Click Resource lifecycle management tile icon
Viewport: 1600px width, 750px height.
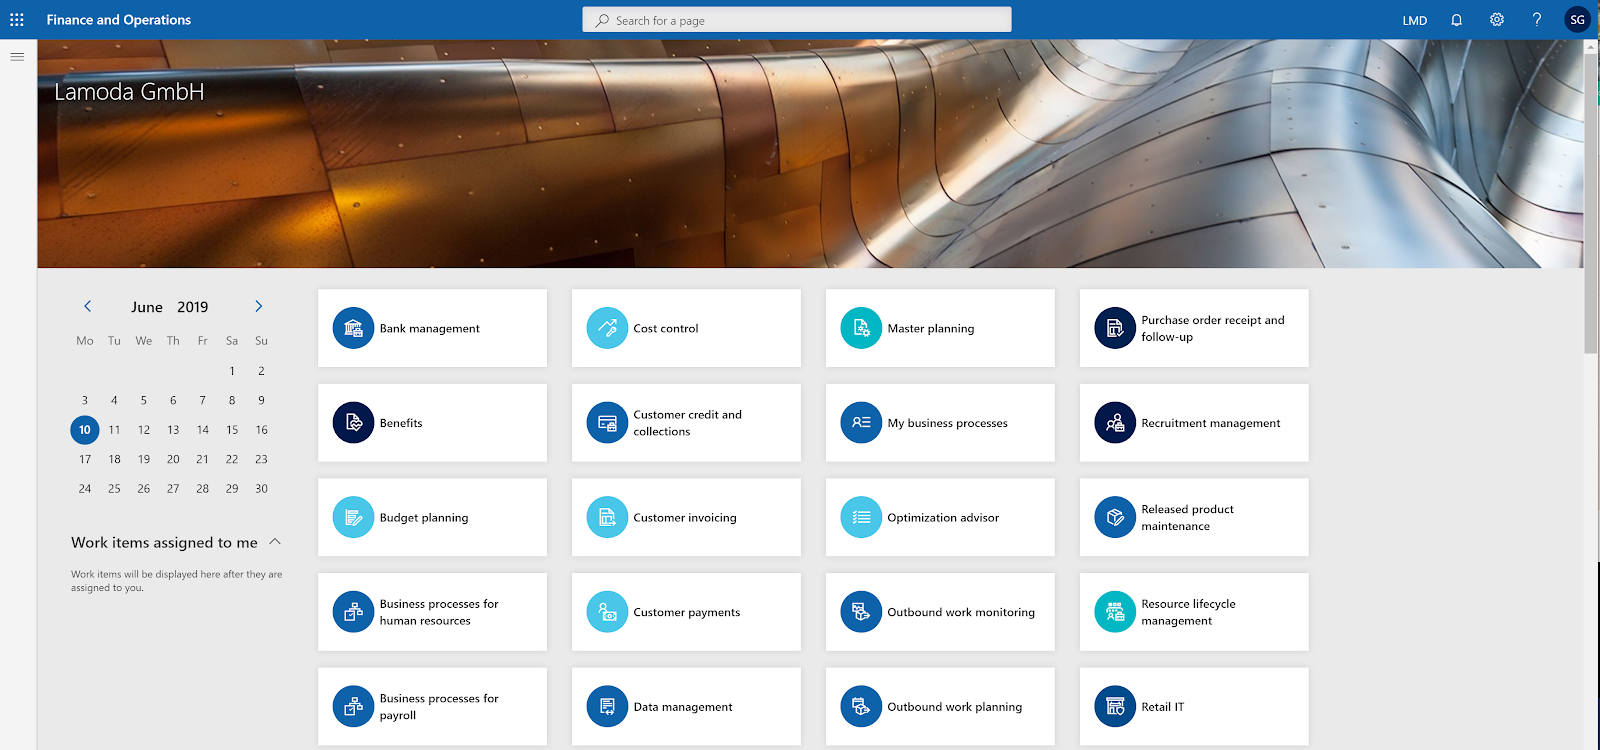1115,612
